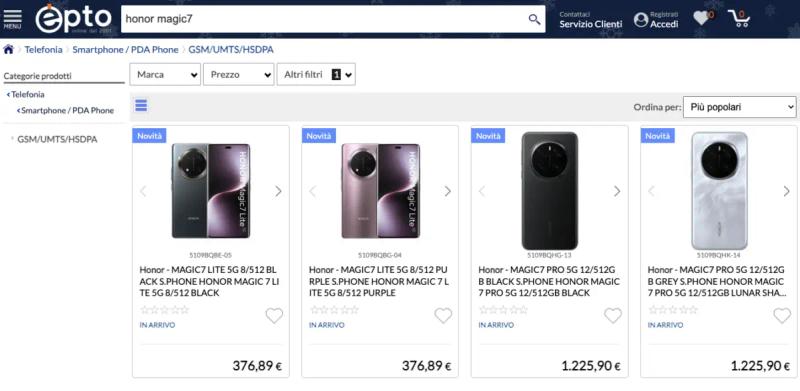Go back to Telefonia category in sidebar
This screenshot has width=800, height=391.
click(x=26, y=94)
